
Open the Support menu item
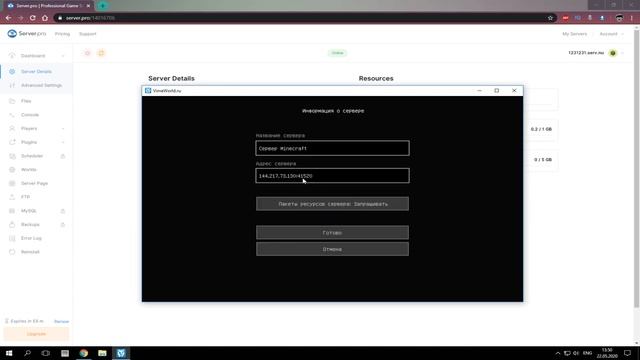pos(88,34)
